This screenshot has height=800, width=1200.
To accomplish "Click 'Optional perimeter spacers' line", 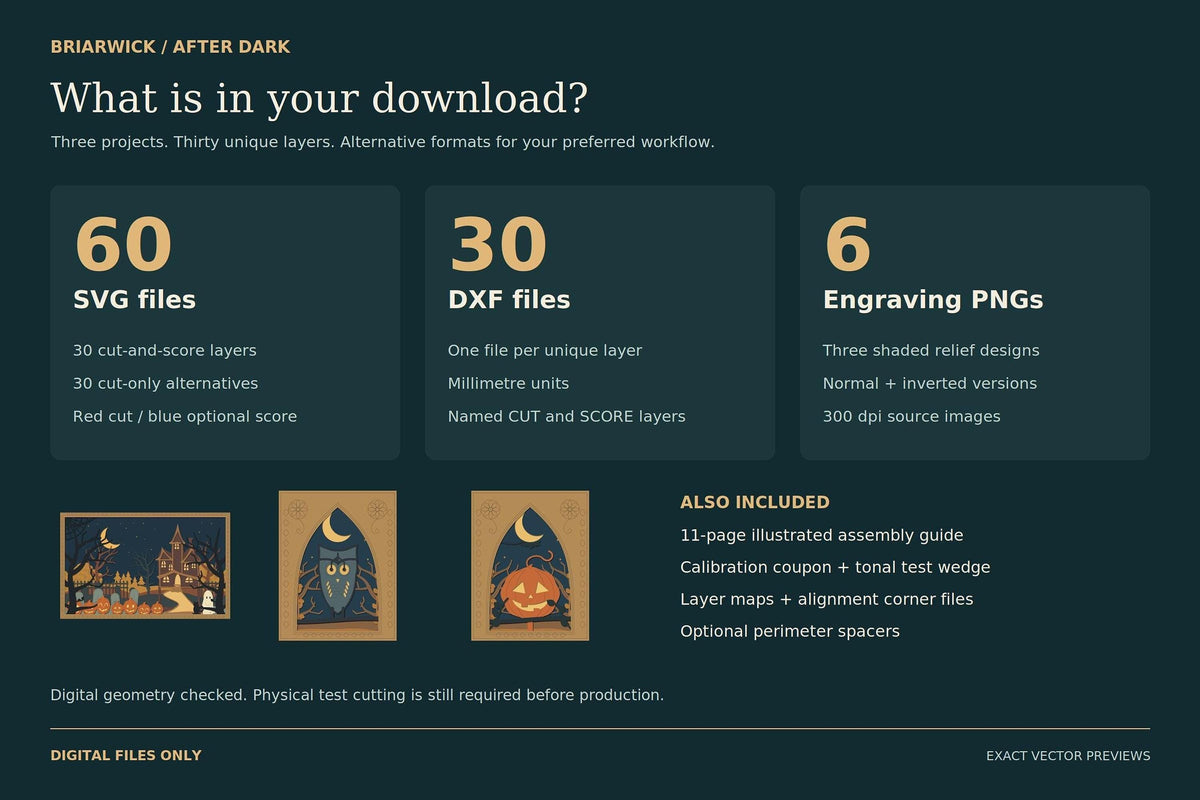I will point(790,632).
